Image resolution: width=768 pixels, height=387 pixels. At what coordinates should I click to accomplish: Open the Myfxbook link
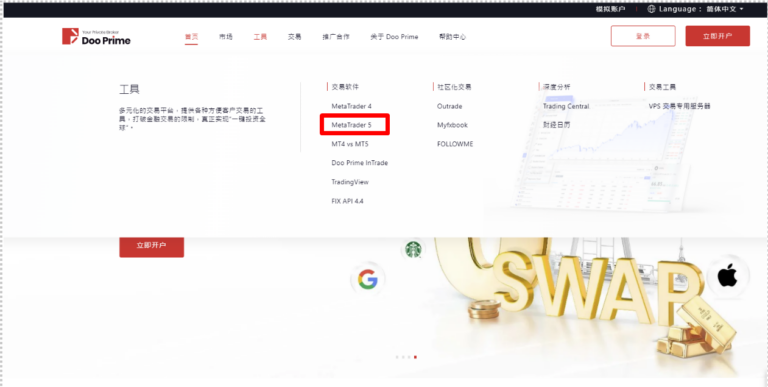(453, 125)
